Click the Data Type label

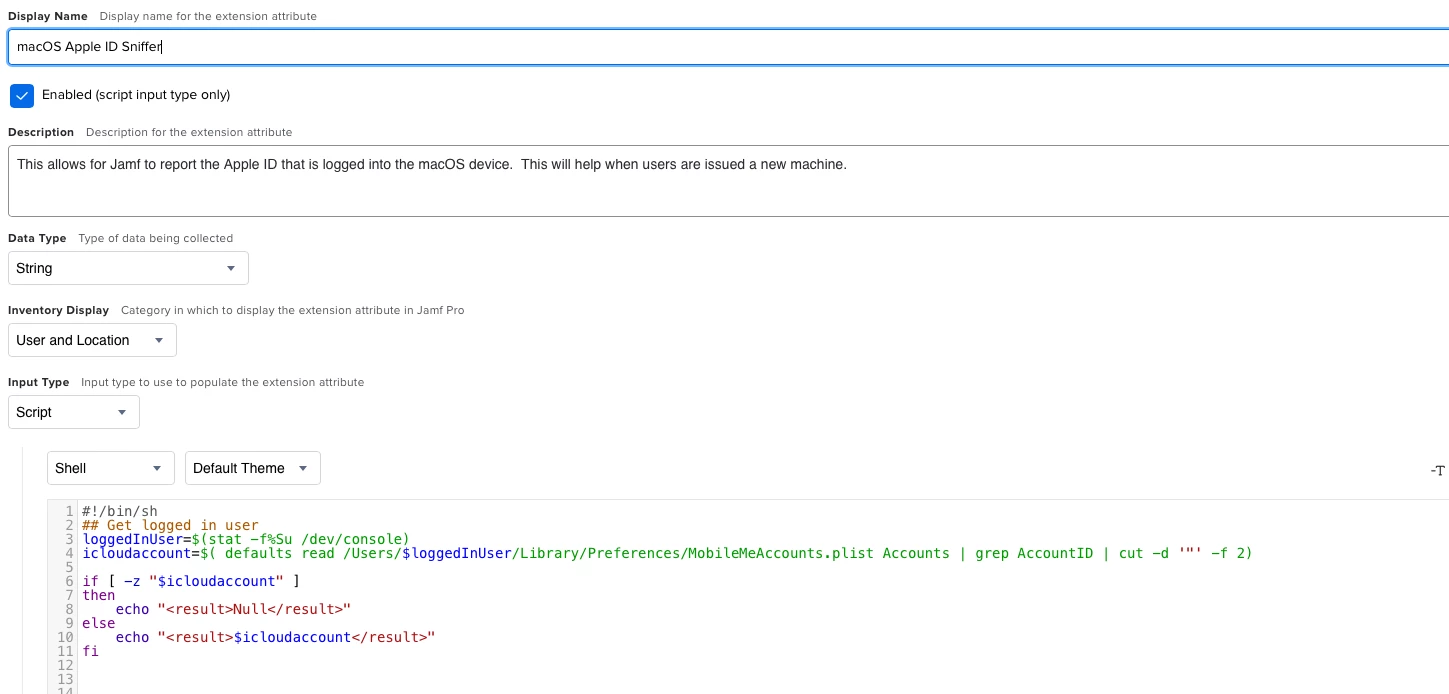coord(37,238)
